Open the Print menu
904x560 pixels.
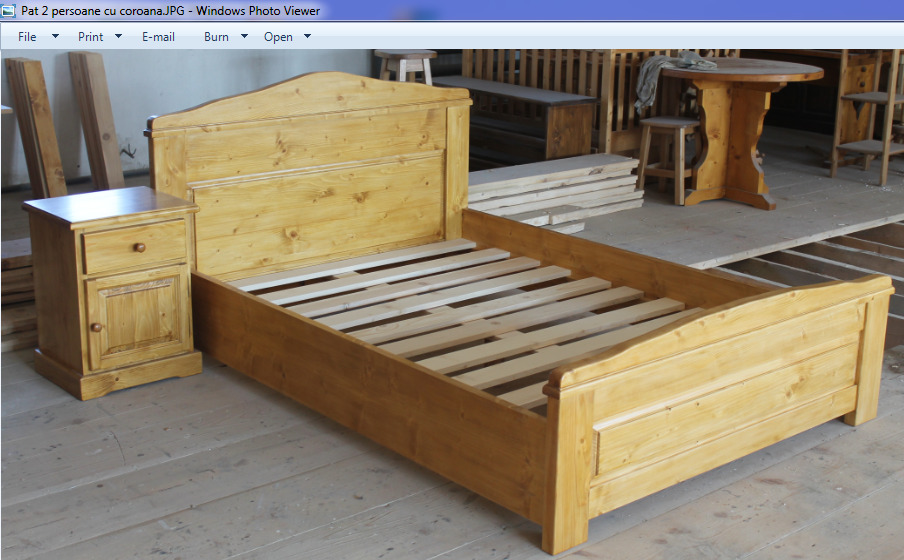tap(91, 37)
